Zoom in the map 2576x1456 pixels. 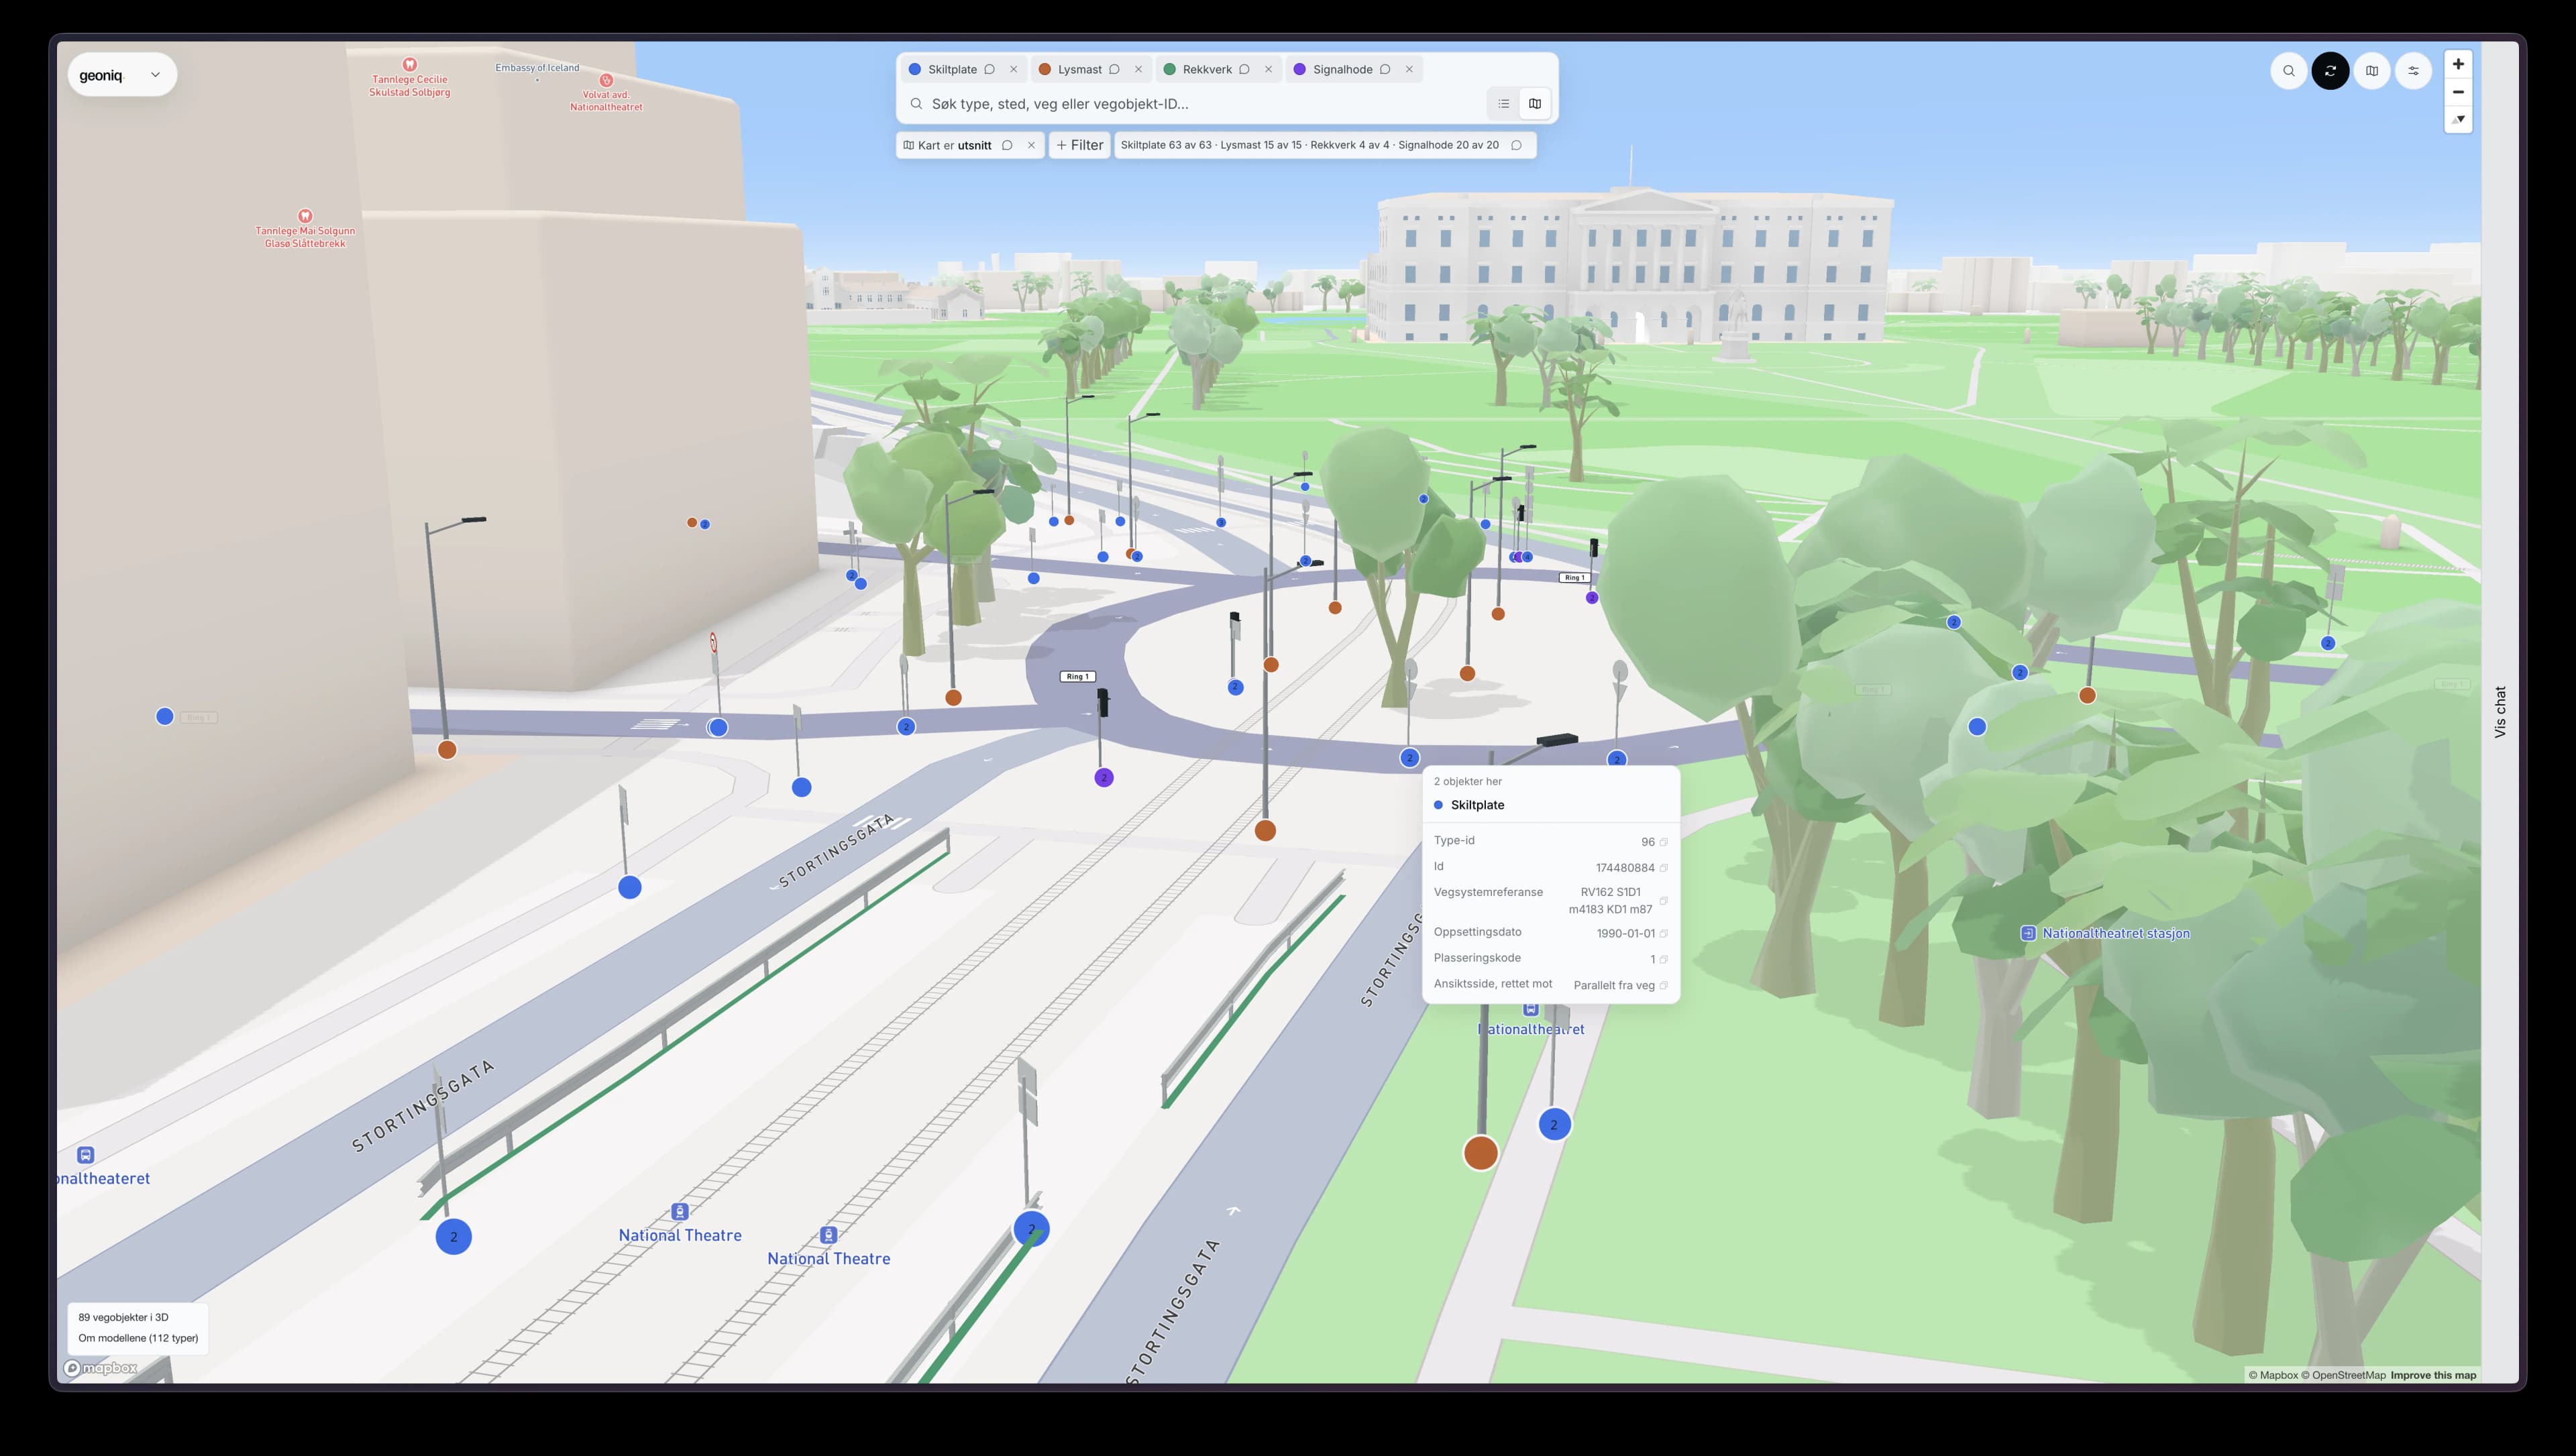[2458, 64]
